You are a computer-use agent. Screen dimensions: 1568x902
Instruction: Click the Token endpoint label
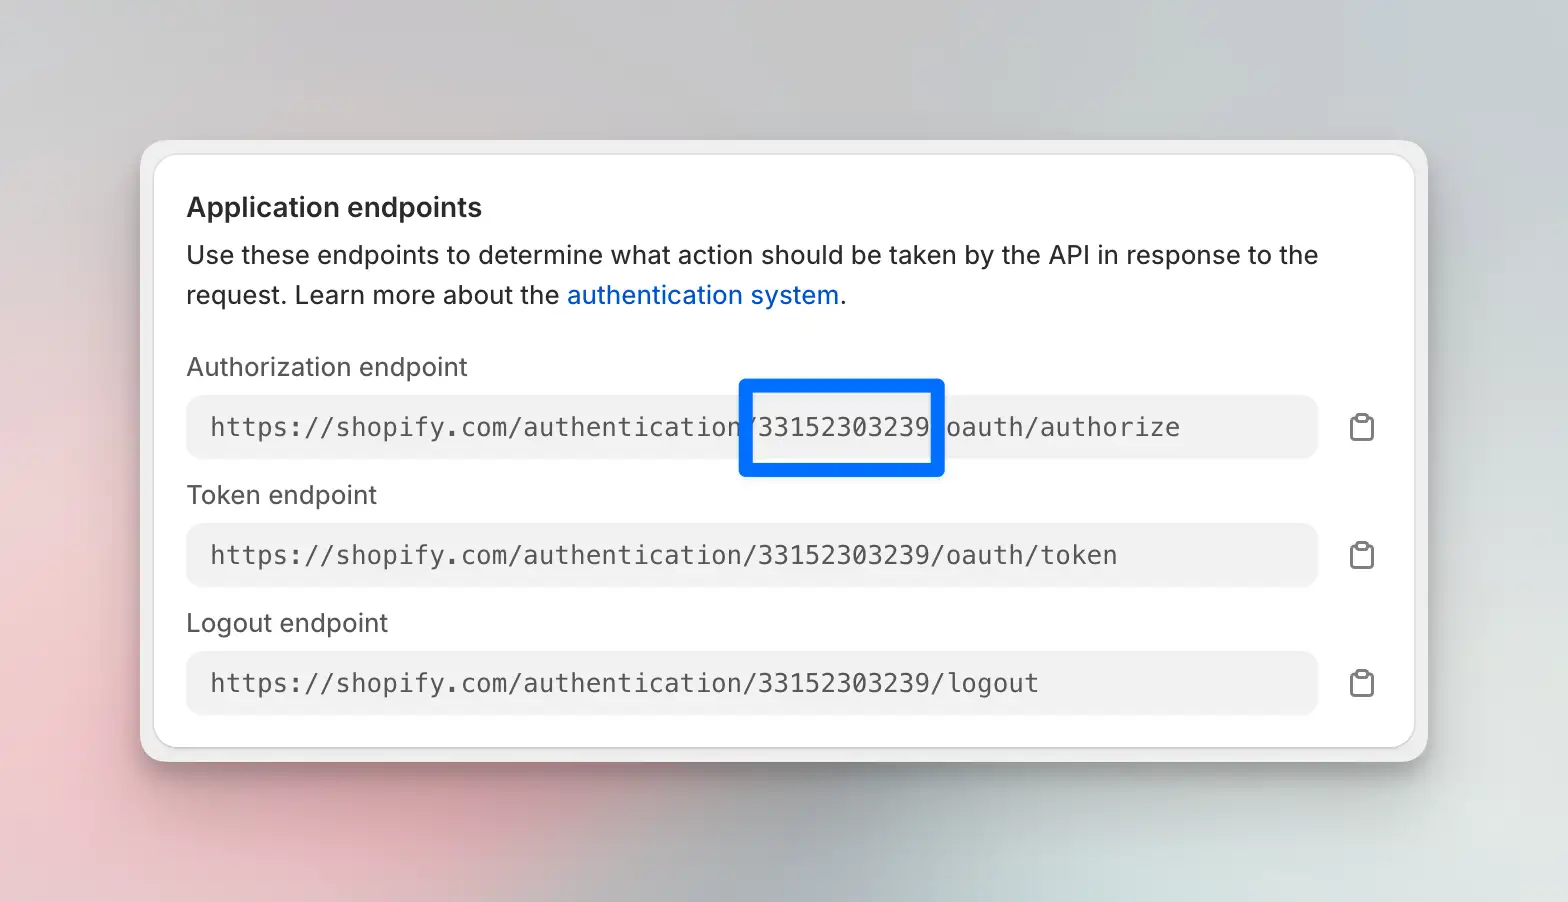281,495
